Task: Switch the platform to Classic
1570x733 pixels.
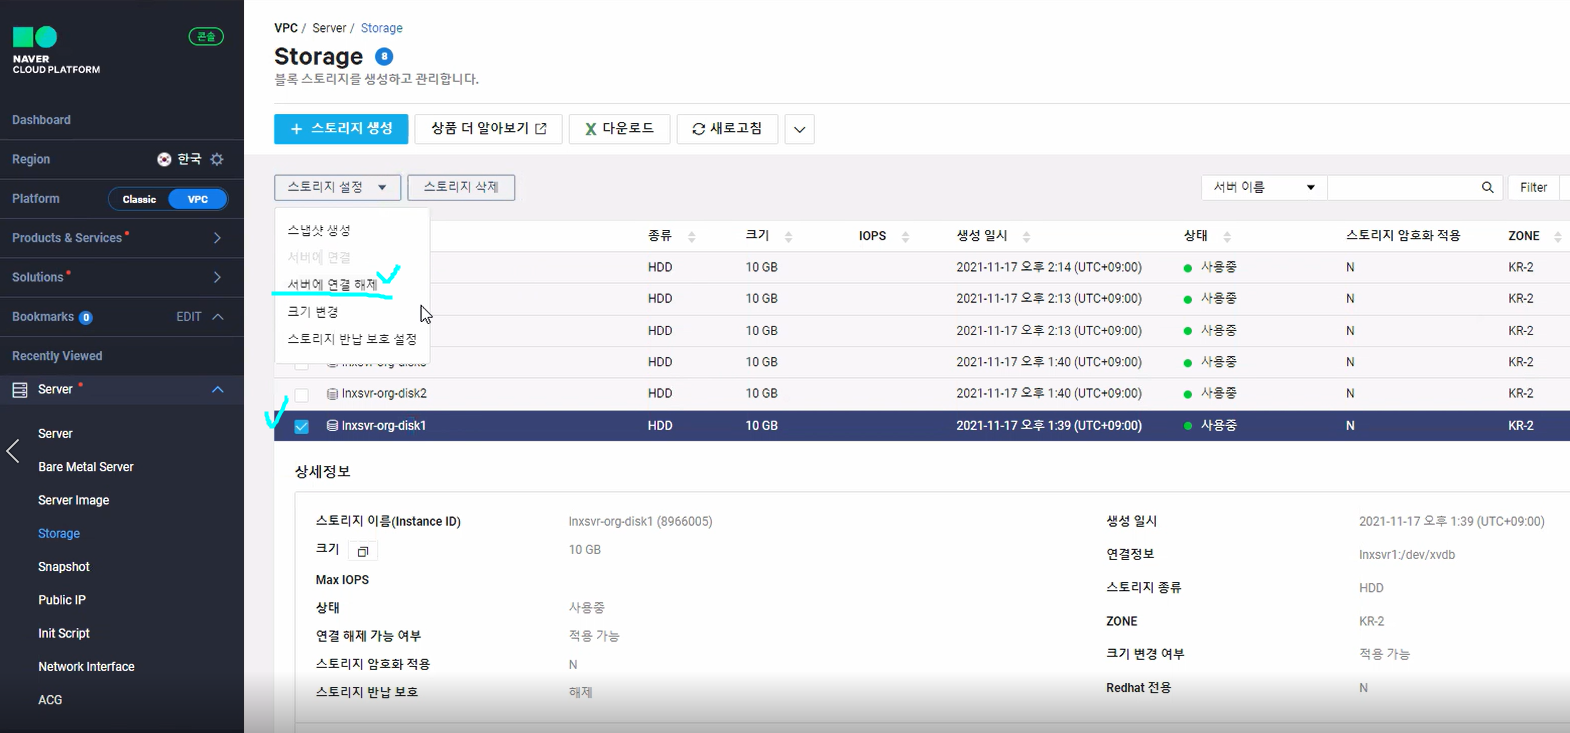Action: tap(139, 199)
